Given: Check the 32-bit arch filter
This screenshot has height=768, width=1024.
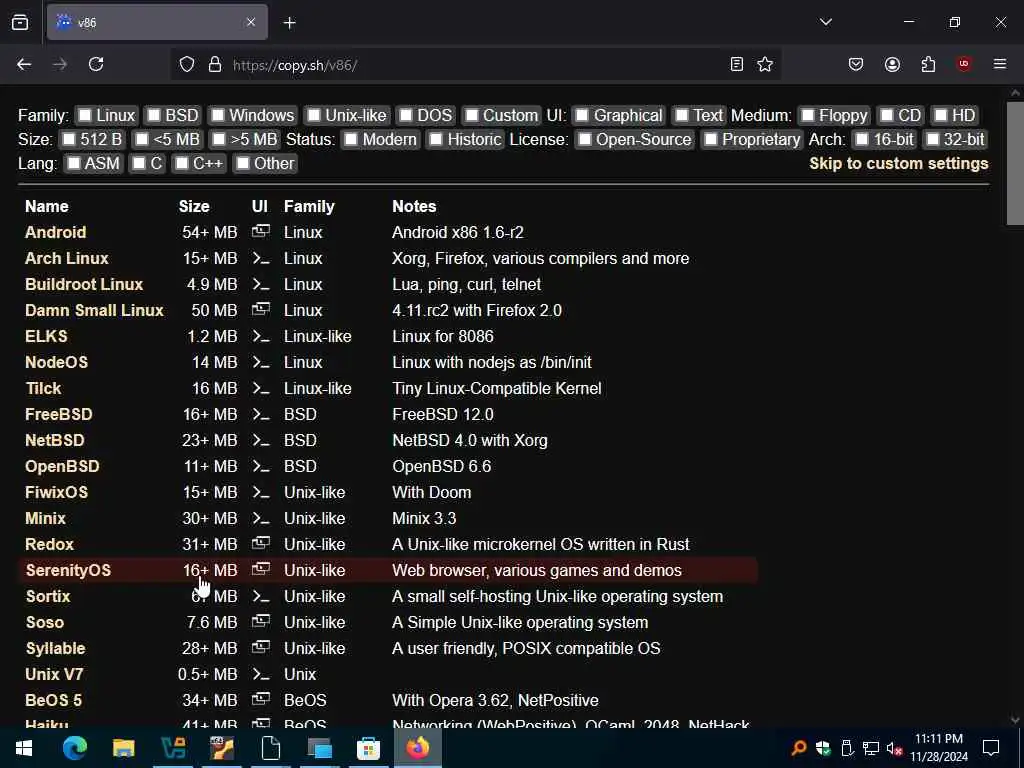Looking at the screenshot, I should pos(933,140).
